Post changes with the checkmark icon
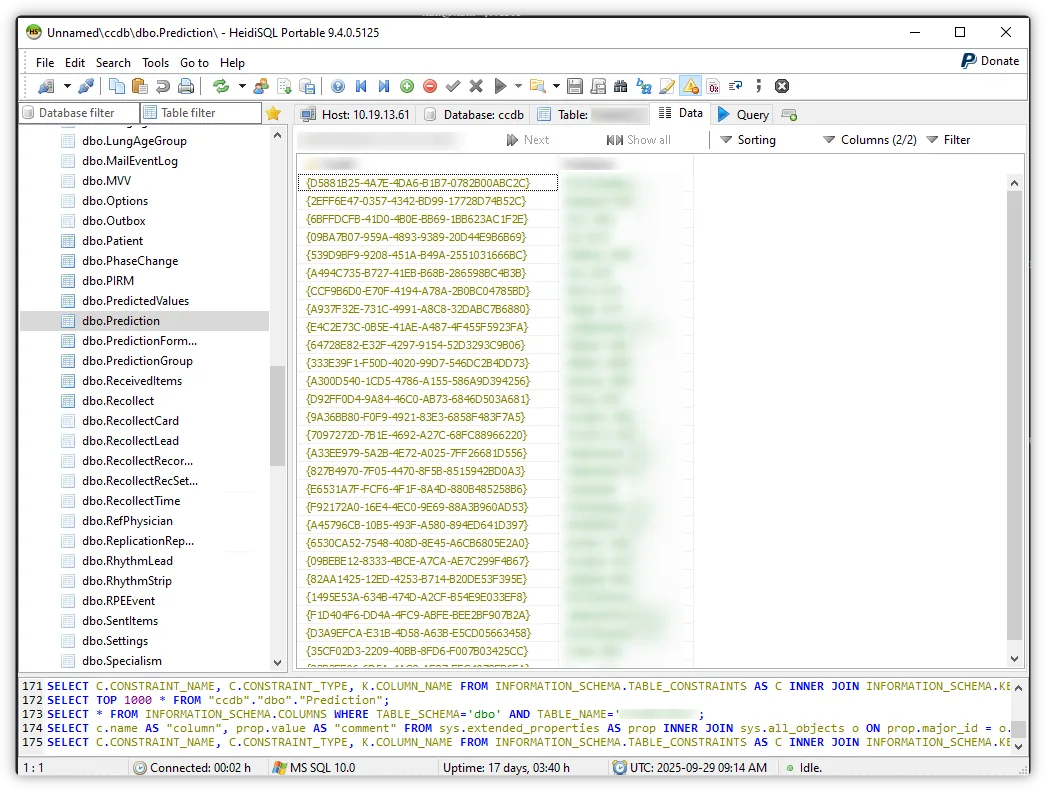The height and width of the screenshot is (791, 1046). click(x=453, y=86)
